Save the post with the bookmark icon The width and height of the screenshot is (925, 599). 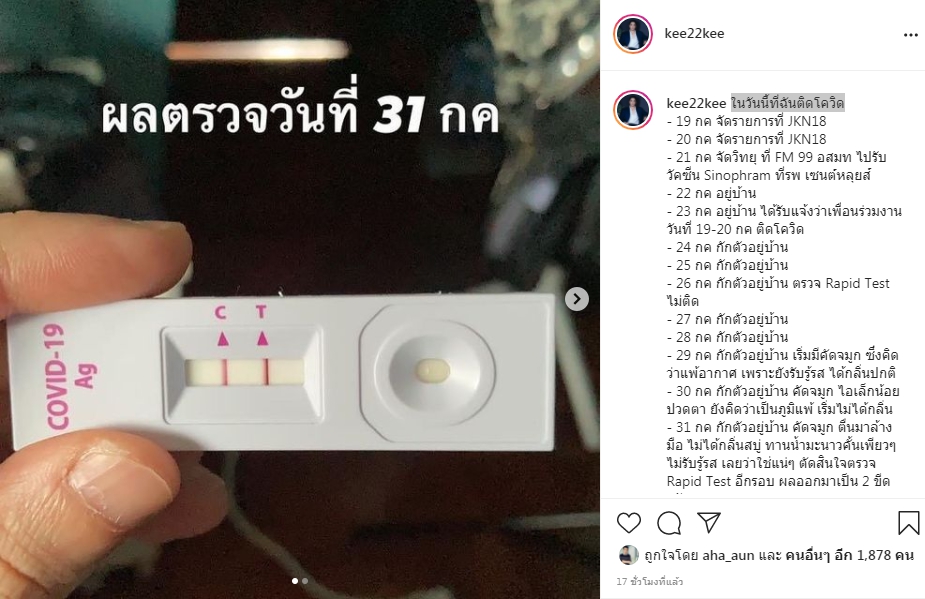(x=908, y=523)
